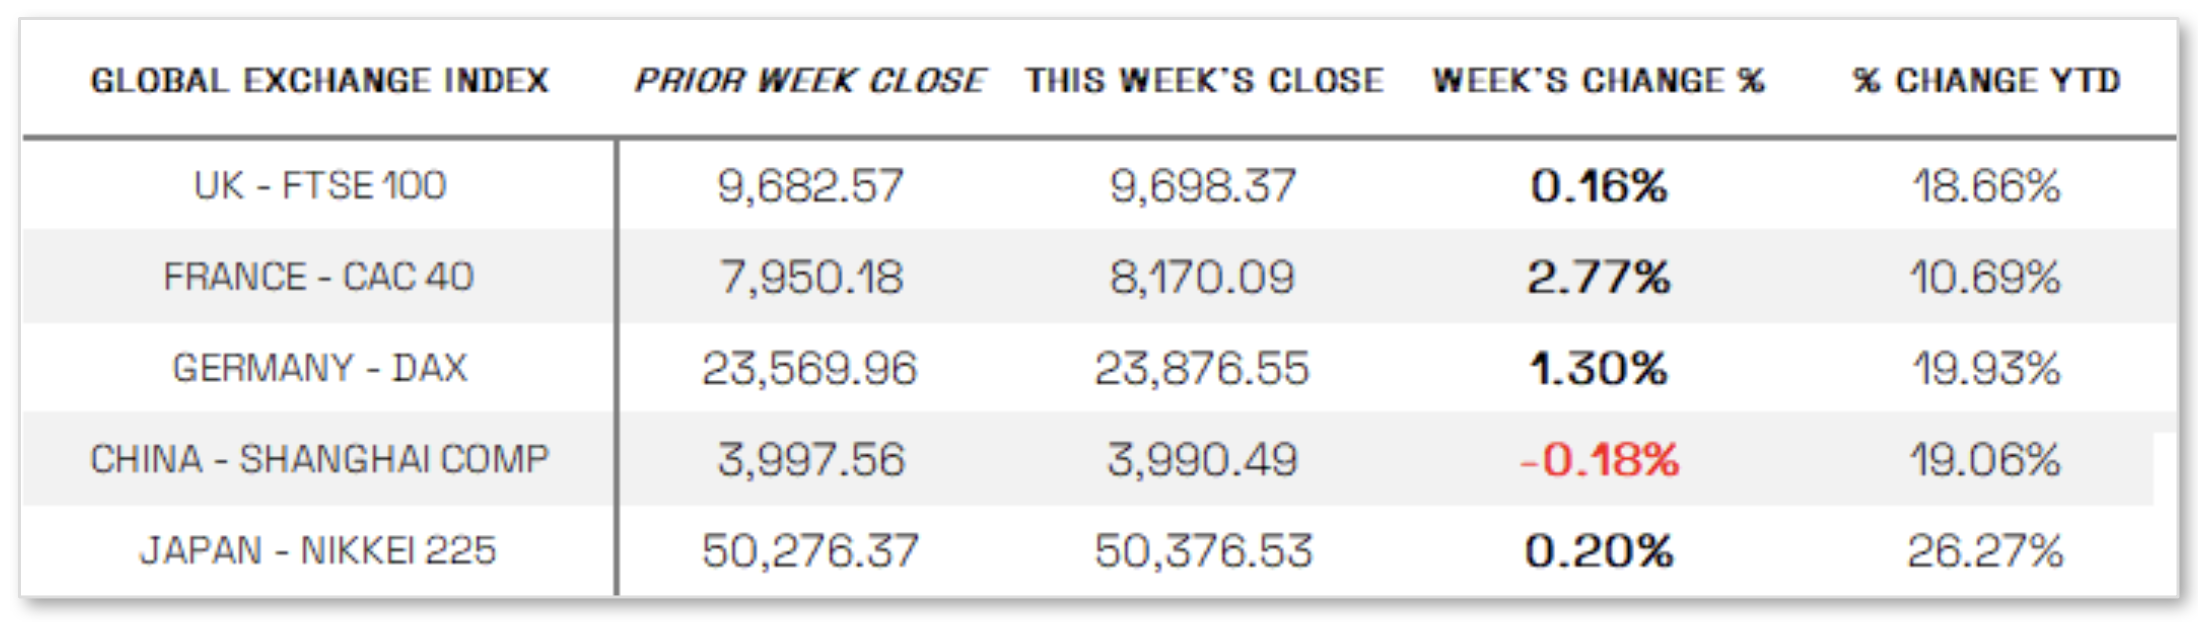The width and height of the screenshot is (2198, 622).
Task: Select the 50,376.53 closing value
Action: point(1203,551)
